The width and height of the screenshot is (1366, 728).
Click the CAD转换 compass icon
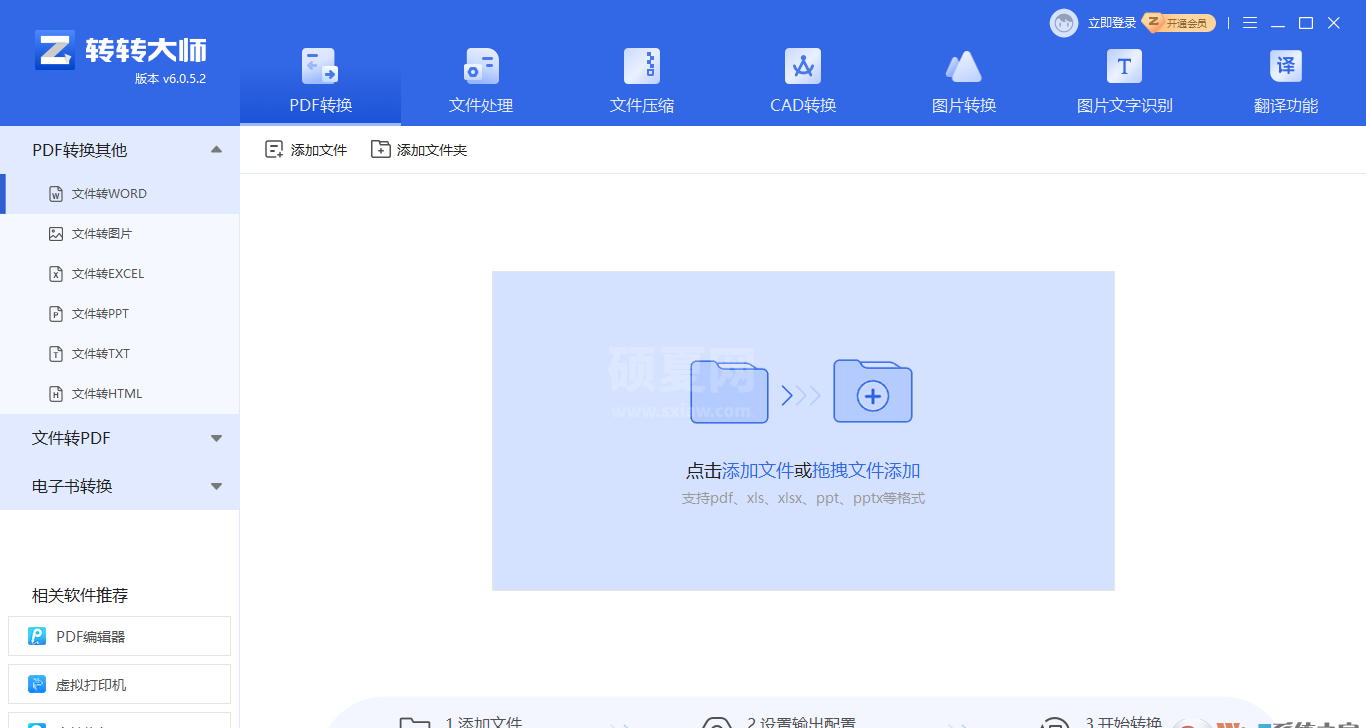pyautogui.click(x=803, y=66)
